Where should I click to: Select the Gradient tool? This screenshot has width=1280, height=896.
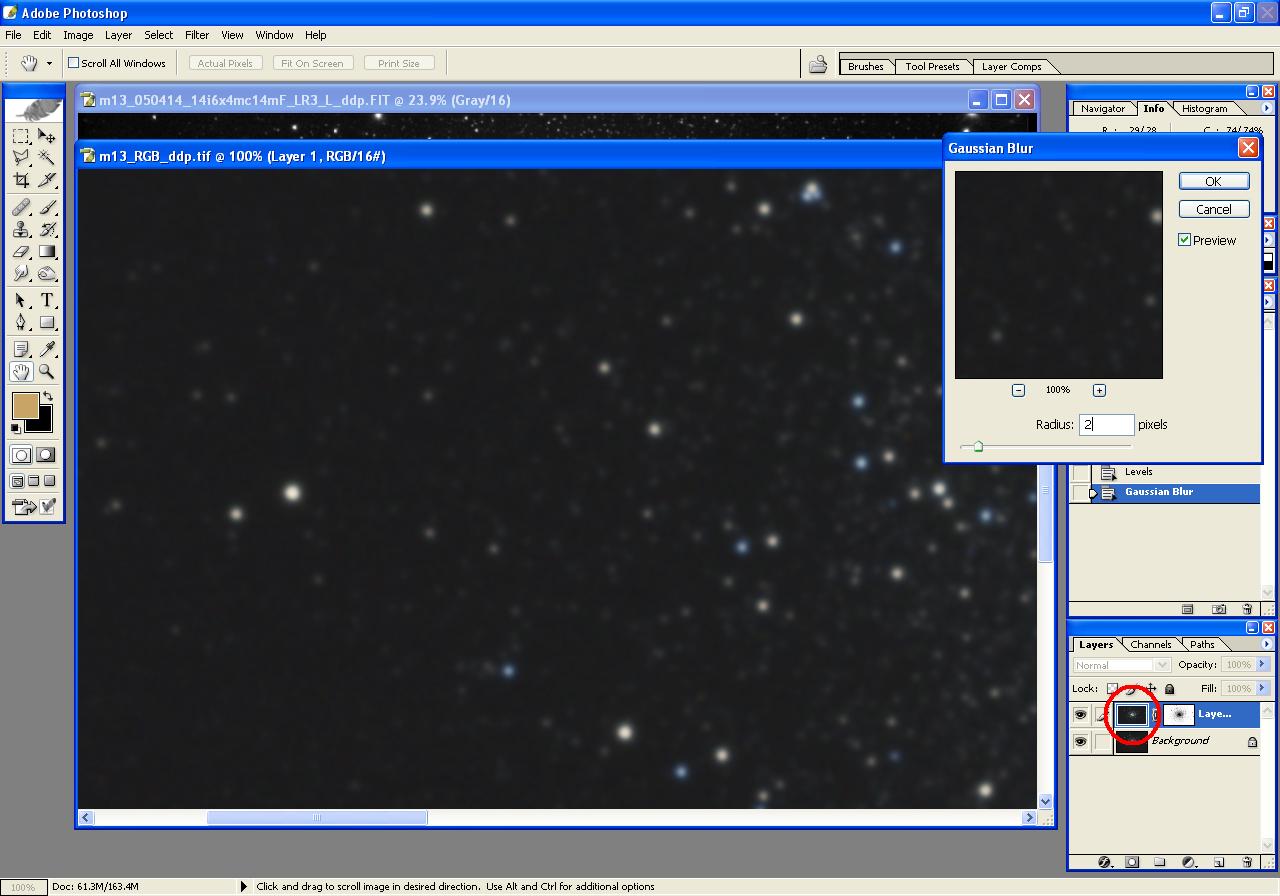(46, 252)
